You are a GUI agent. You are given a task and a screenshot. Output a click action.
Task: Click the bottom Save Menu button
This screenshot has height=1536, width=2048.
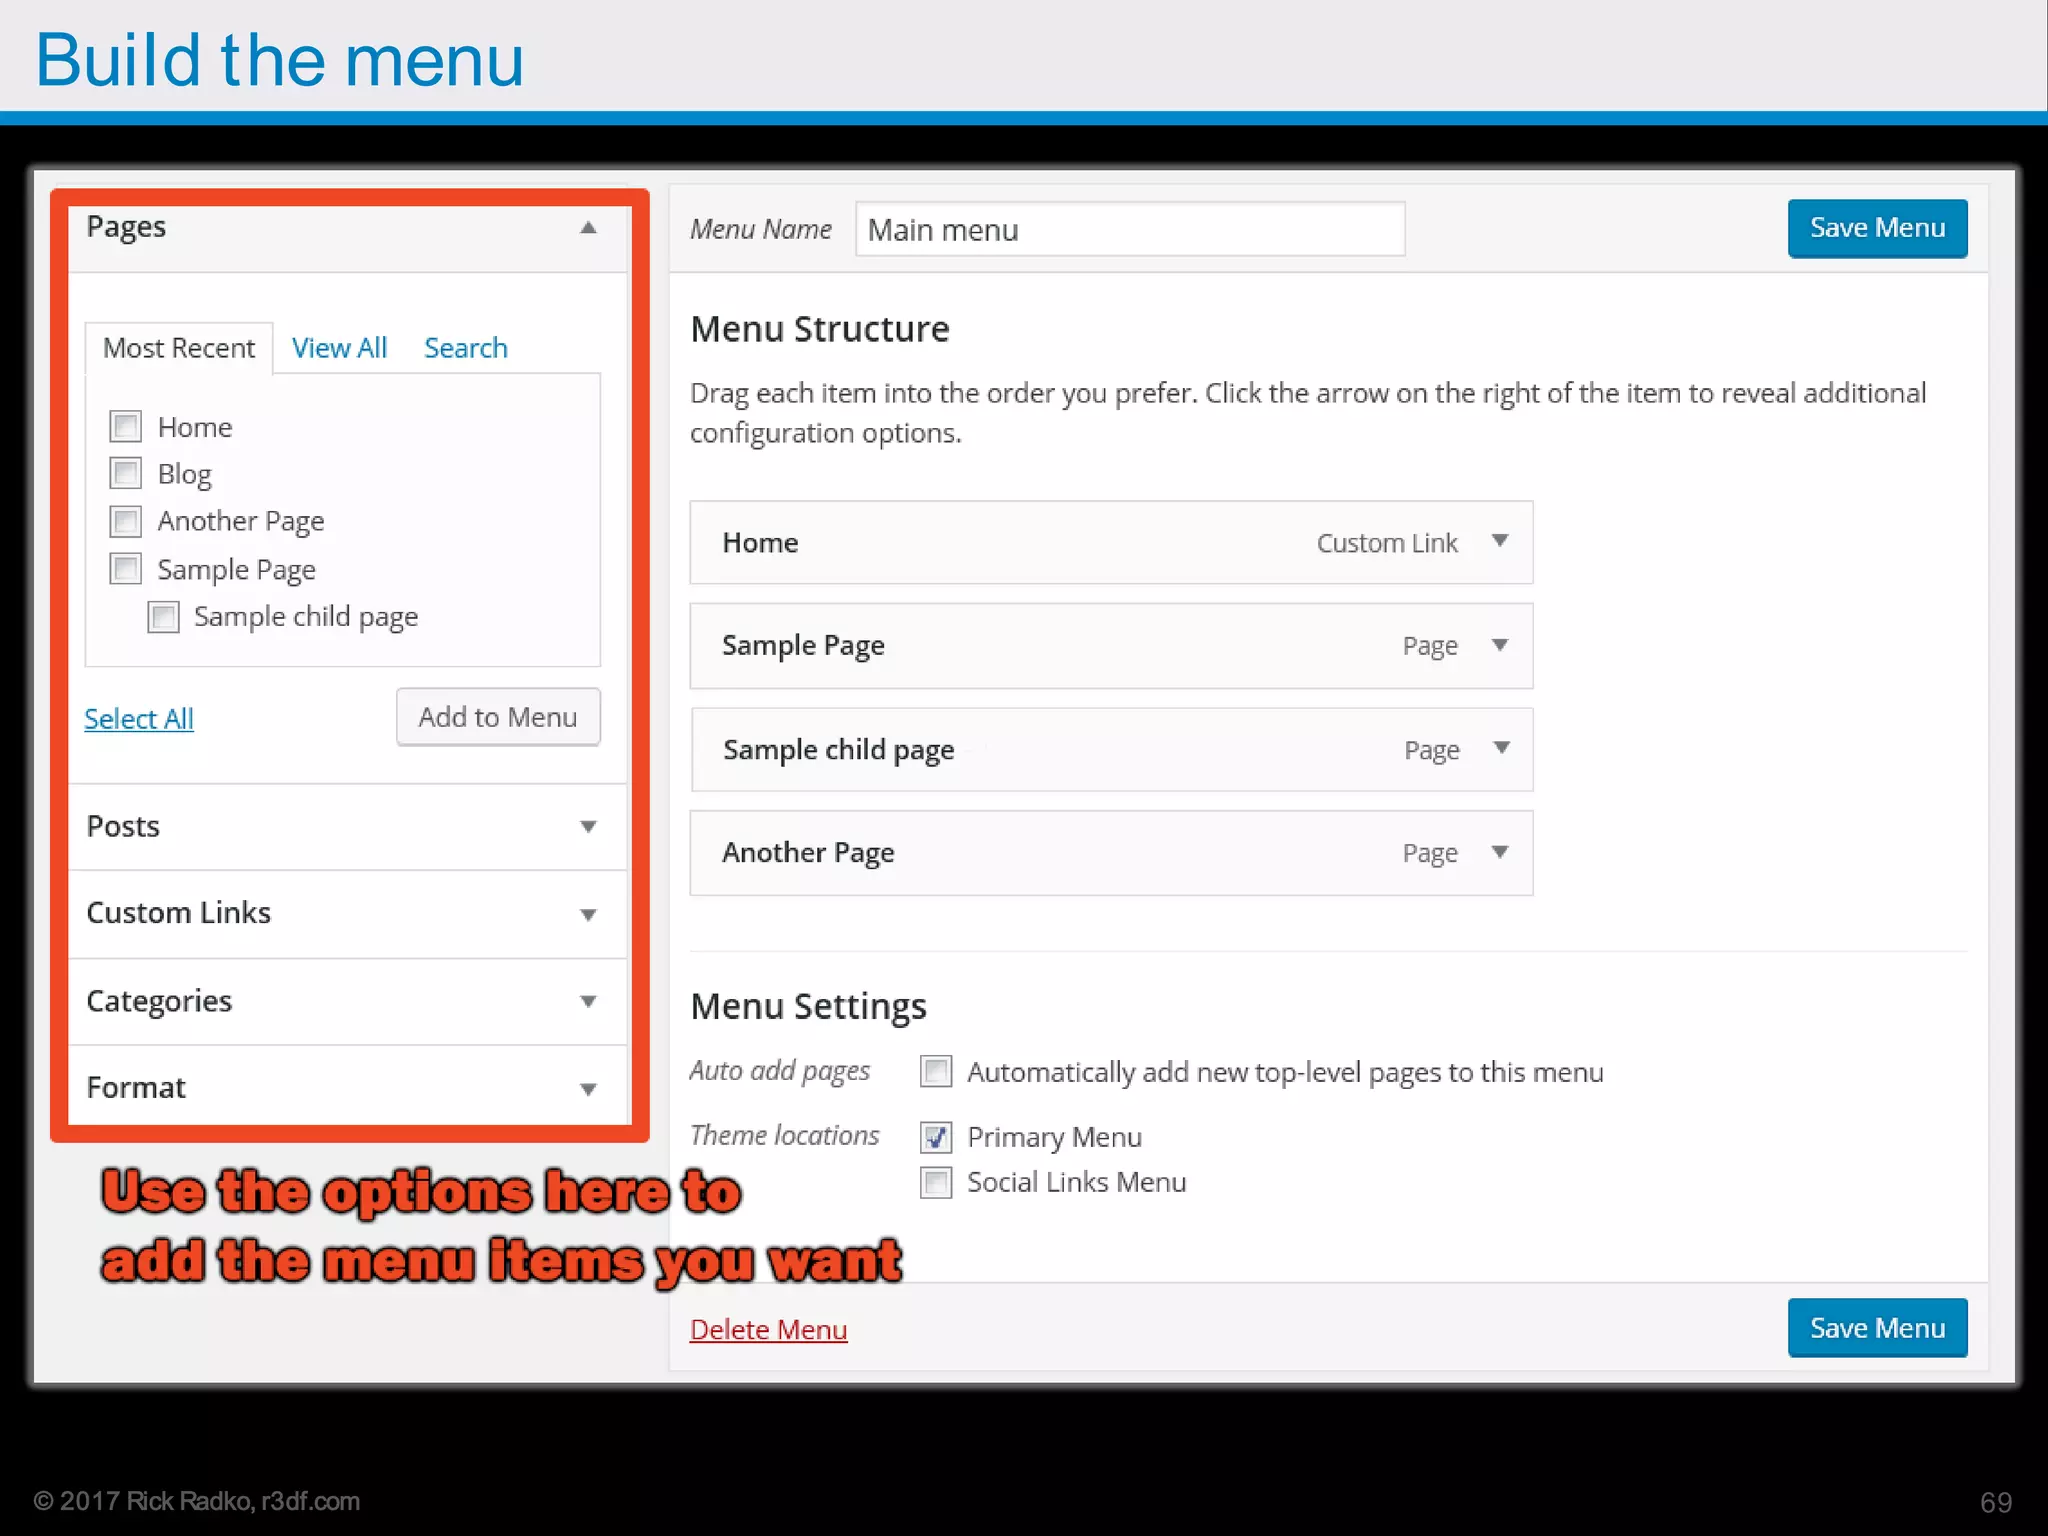(x=1877, y=1328)
